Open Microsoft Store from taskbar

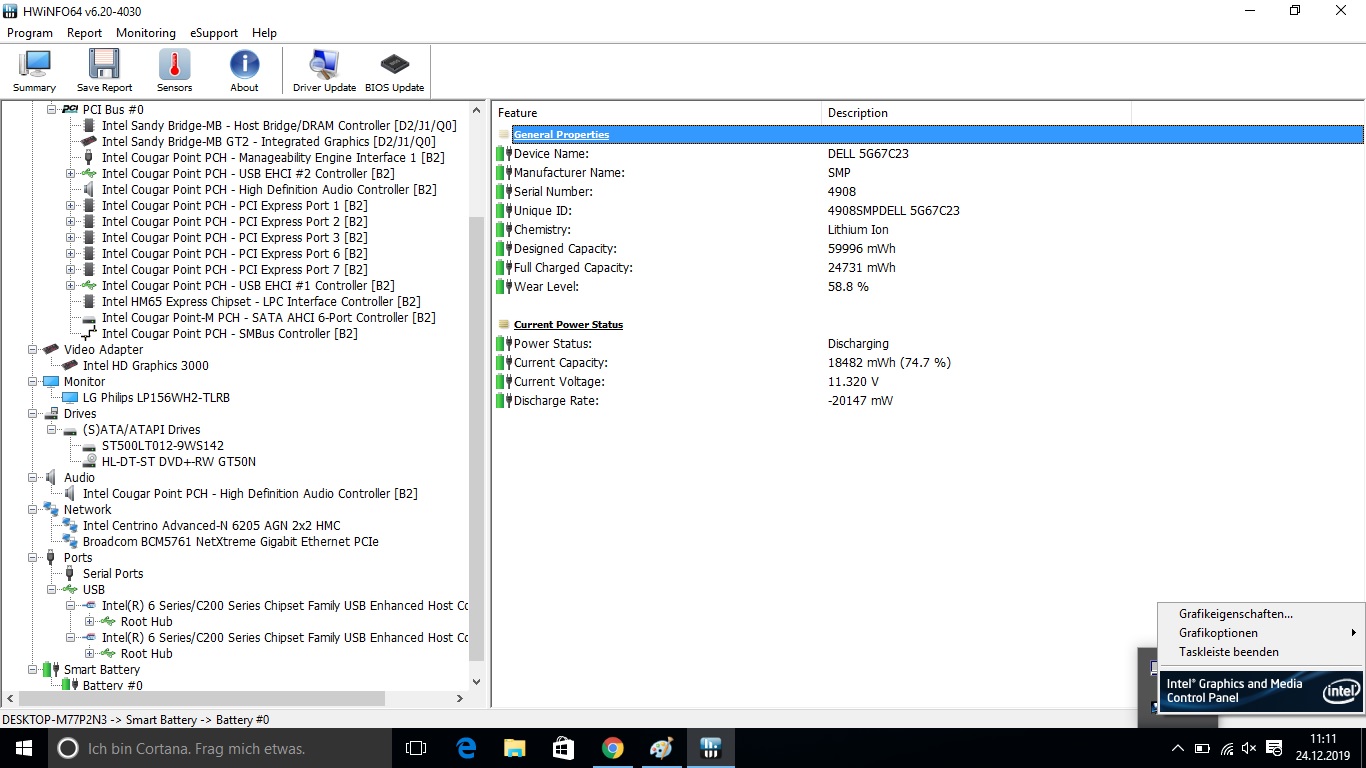564,747
